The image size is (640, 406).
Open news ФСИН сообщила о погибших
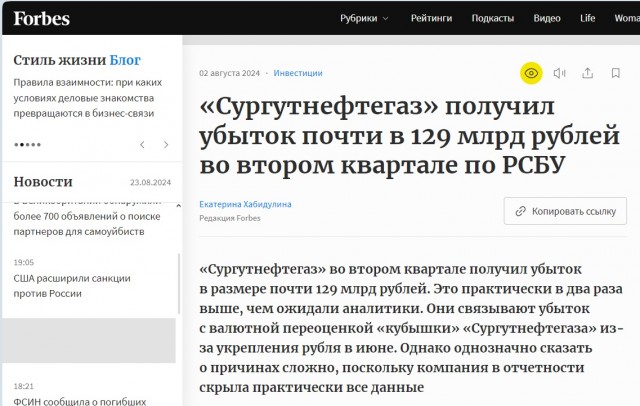pyautogui.click(x=80, y=402)
